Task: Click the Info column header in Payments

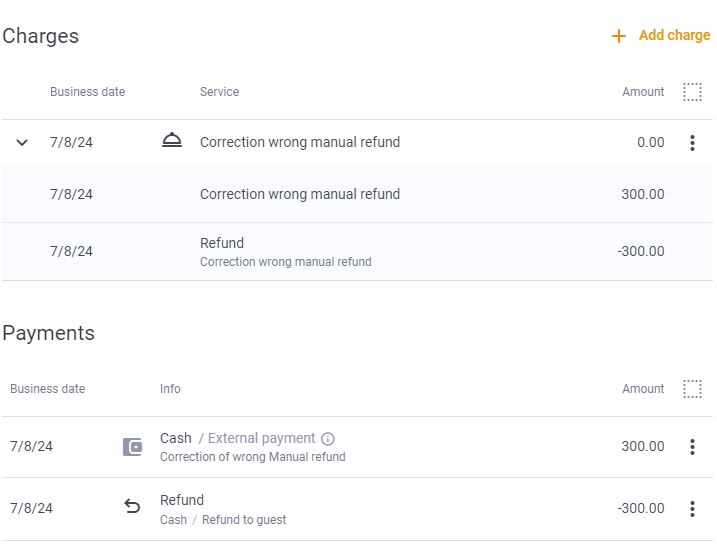Action: point(170,389)
